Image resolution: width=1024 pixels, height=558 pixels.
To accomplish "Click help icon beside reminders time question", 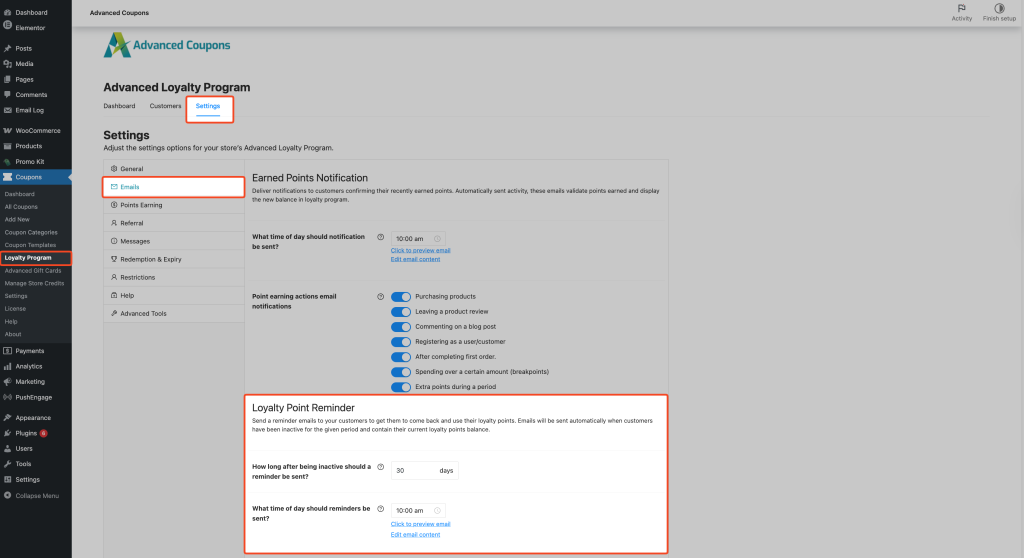I will point(380,509).
